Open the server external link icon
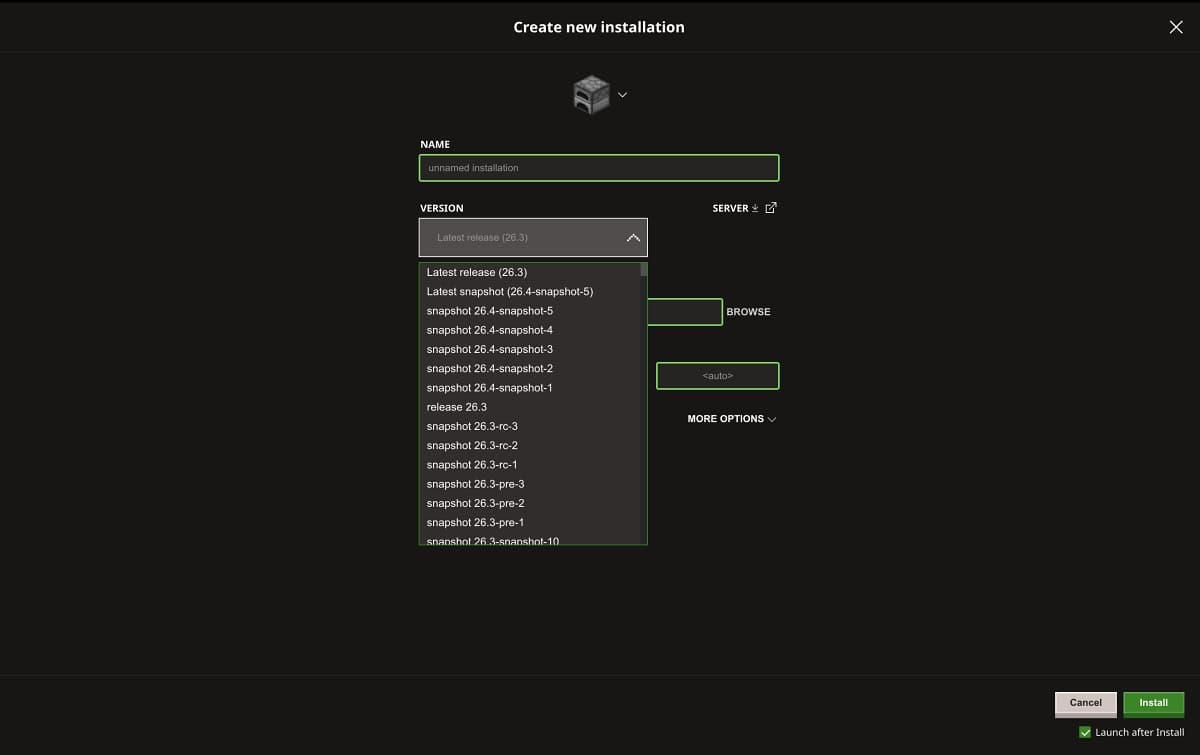Viewport: 1200px width, 755px height. (770, 208)
